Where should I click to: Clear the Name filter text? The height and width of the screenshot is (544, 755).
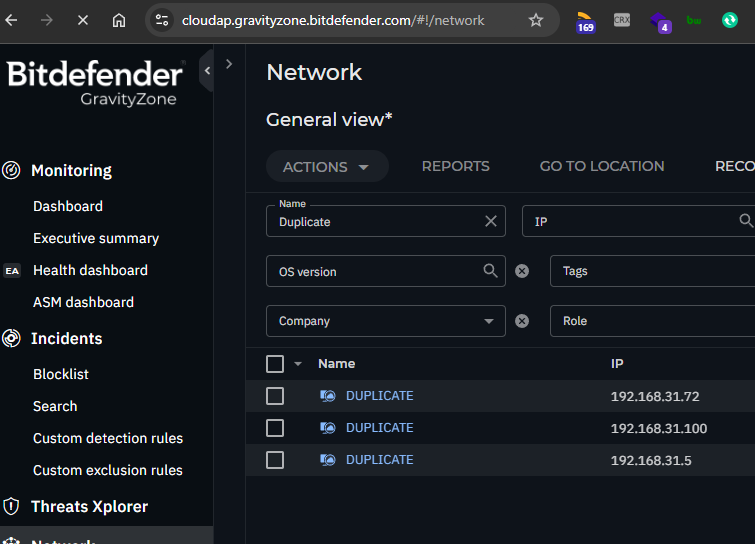[x=491, y=221]
